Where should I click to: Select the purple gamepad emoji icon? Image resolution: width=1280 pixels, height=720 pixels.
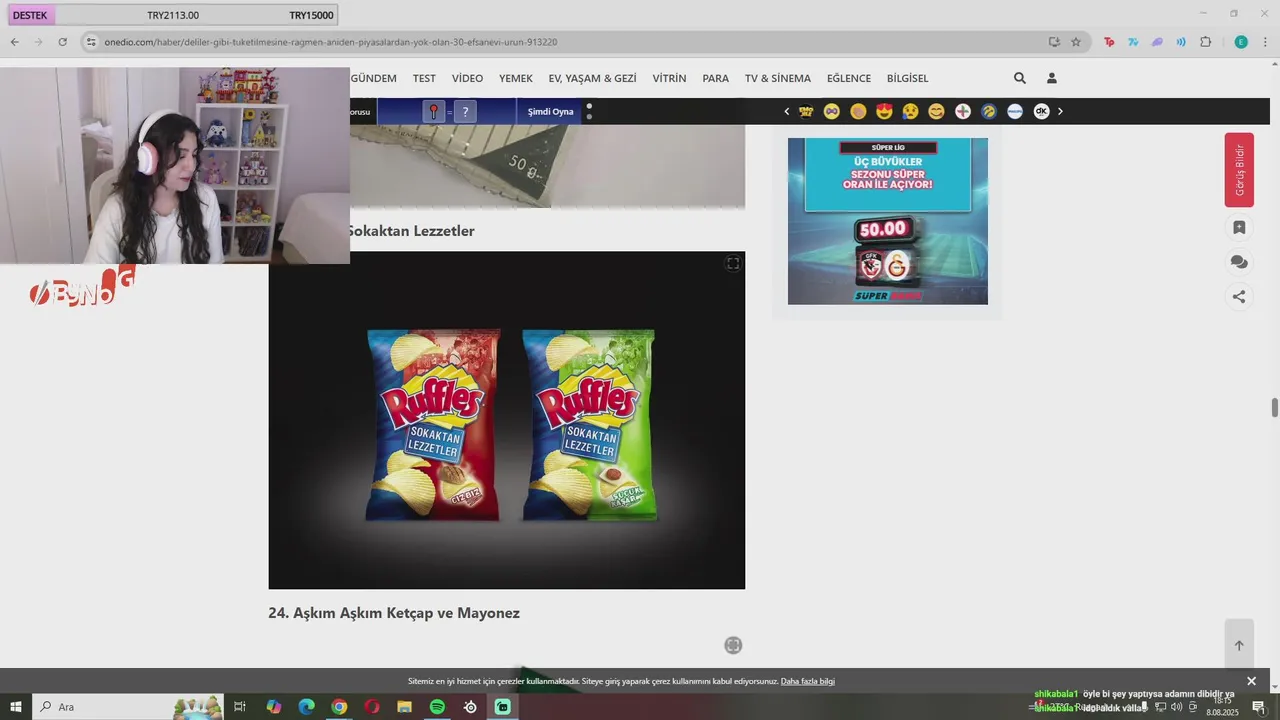click(x=832, y=111)
